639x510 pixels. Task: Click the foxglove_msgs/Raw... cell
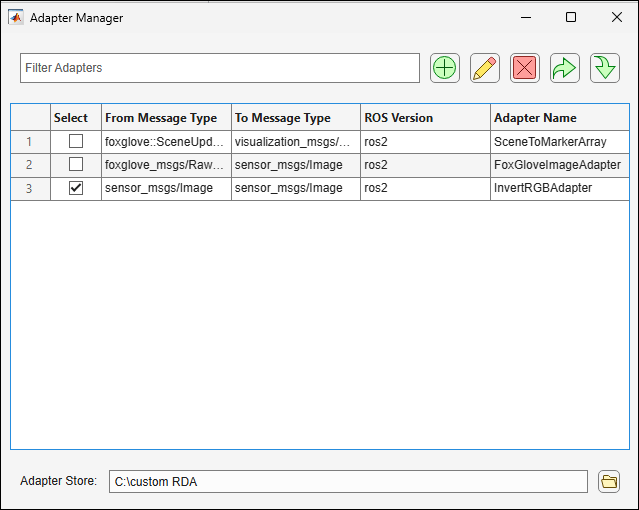coord(166,165)
